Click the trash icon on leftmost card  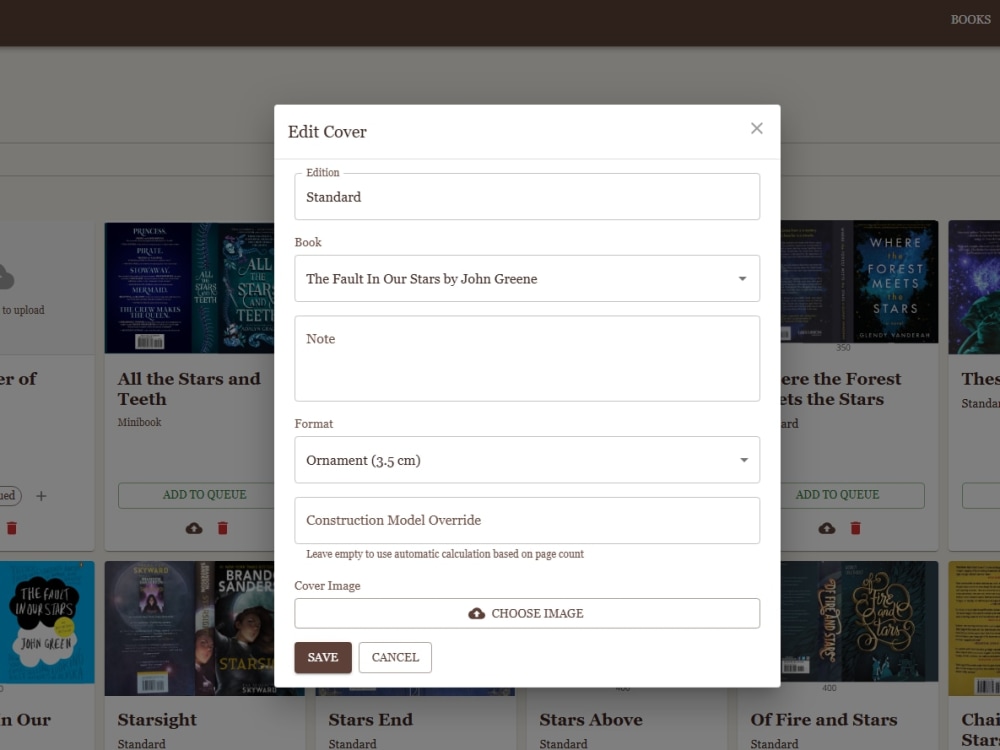pyautogui.click(x=11, y=528)
